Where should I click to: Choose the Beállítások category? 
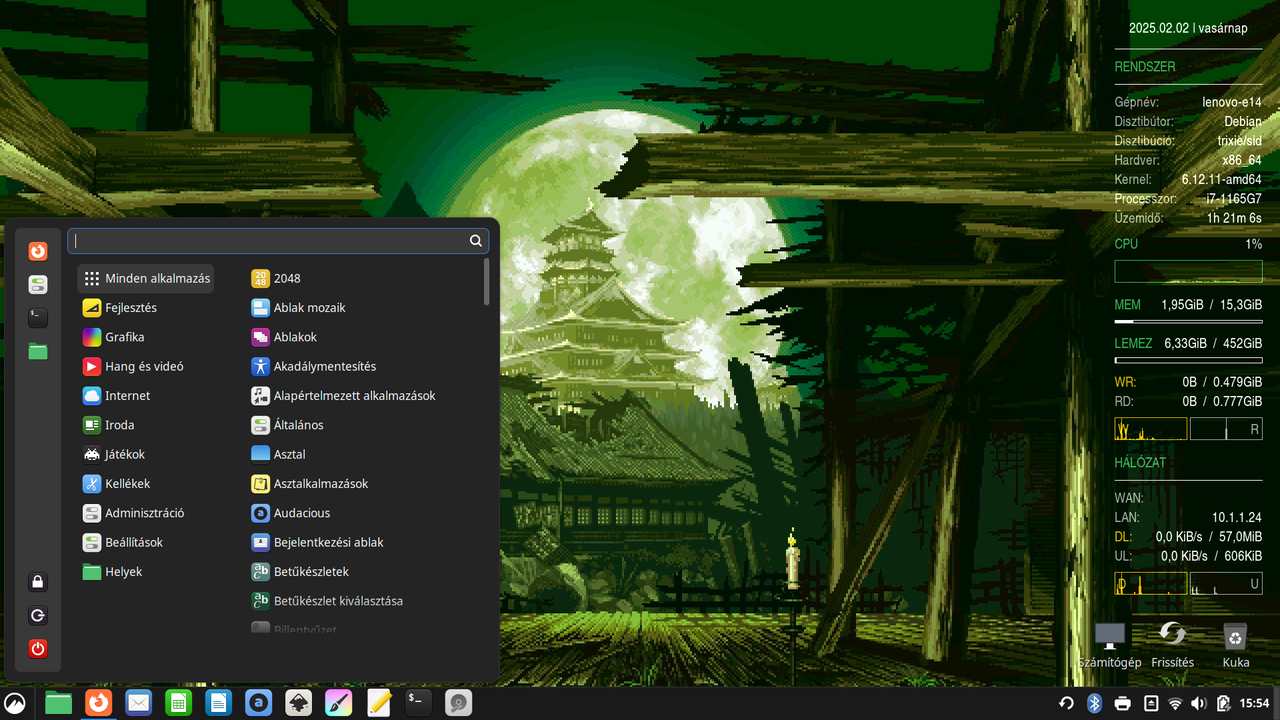pos(134,542)
